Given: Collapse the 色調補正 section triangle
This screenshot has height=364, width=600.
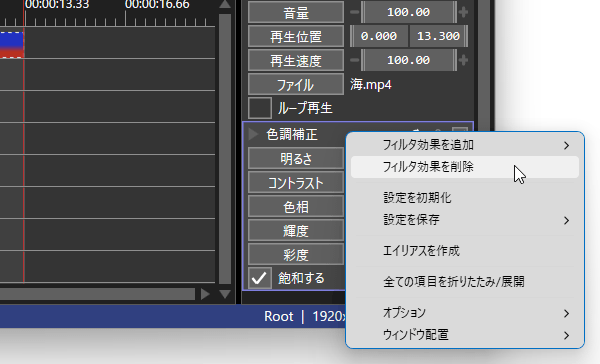Looking at the screenshot, I should tap(253, 134).
